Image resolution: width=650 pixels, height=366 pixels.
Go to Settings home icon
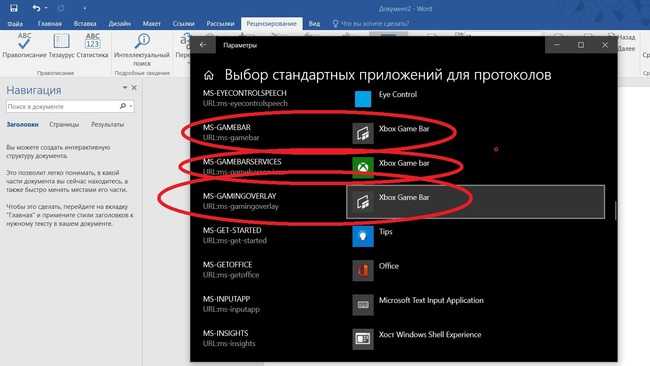(209, 75)
